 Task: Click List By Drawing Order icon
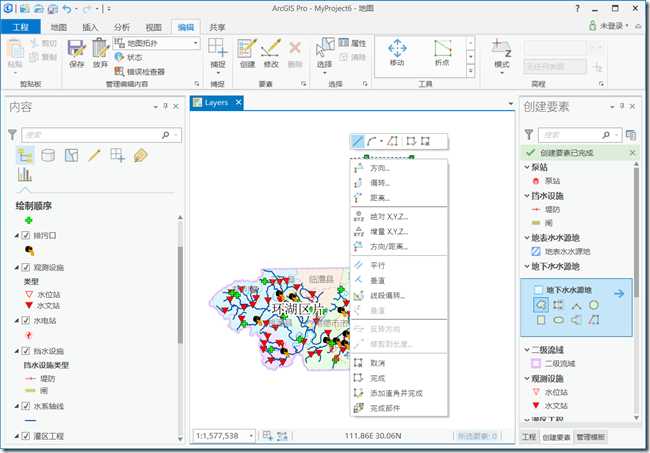pyautogui.click(x=25, y=155)
